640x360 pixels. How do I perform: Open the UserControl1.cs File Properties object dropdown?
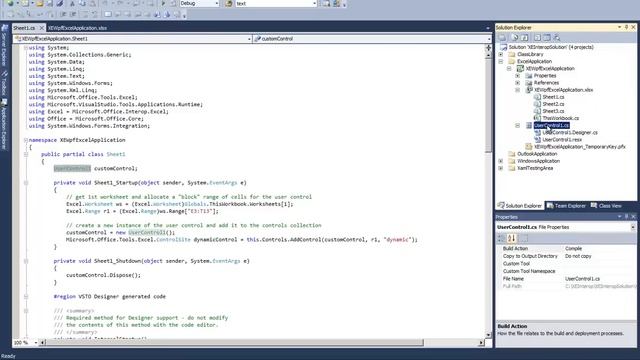633,227
